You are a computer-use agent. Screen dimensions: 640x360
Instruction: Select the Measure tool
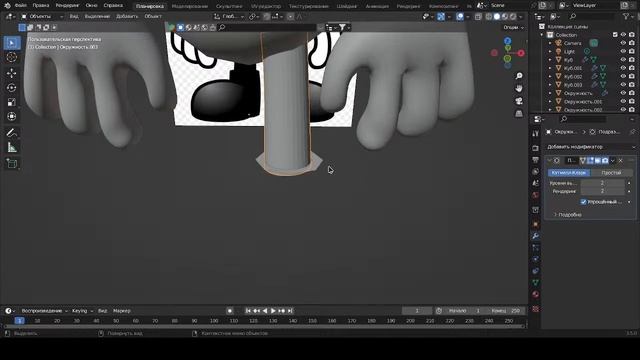pos(12,147)
